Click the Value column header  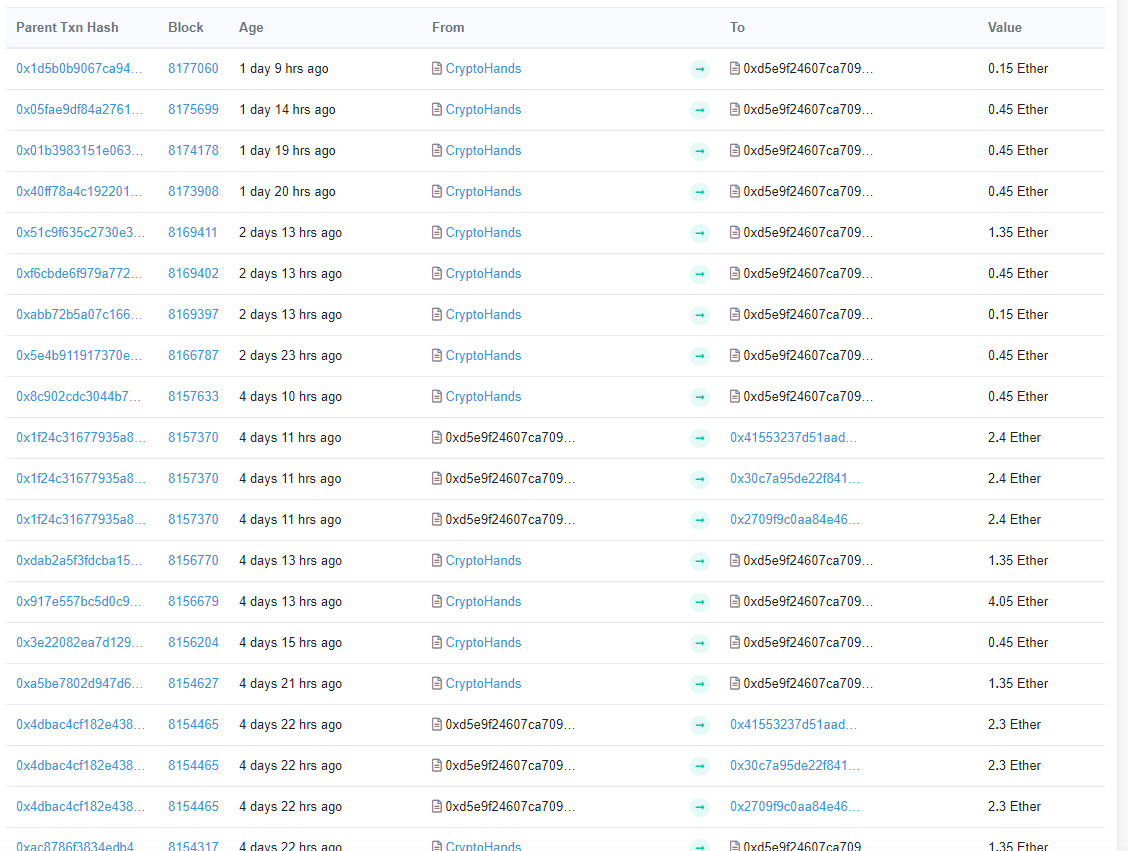(1004, 27)
